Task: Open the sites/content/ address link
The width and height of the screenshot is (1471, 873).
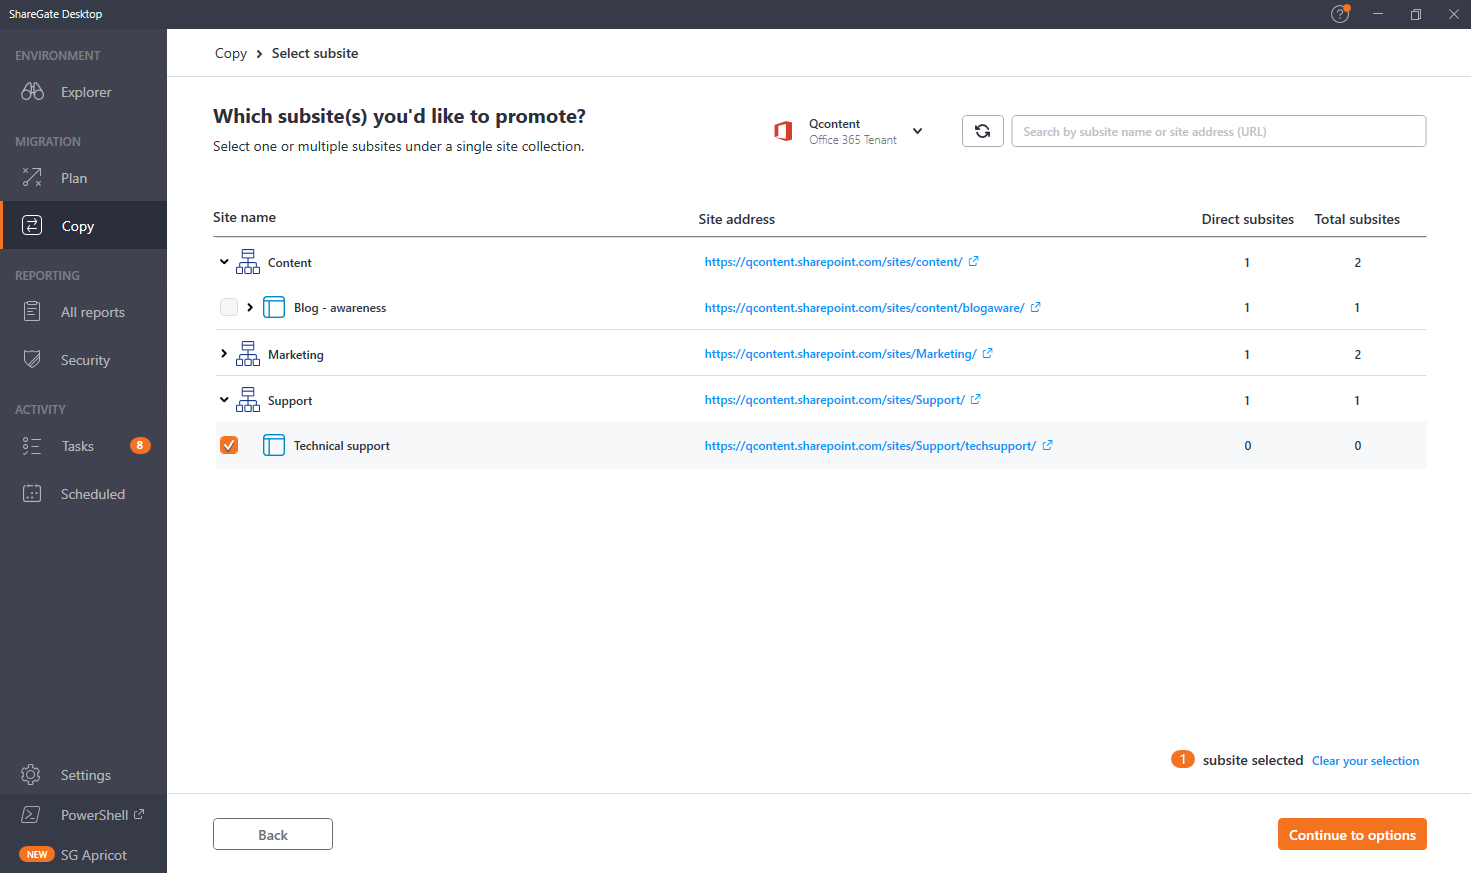Action: [x=833, y=262]
